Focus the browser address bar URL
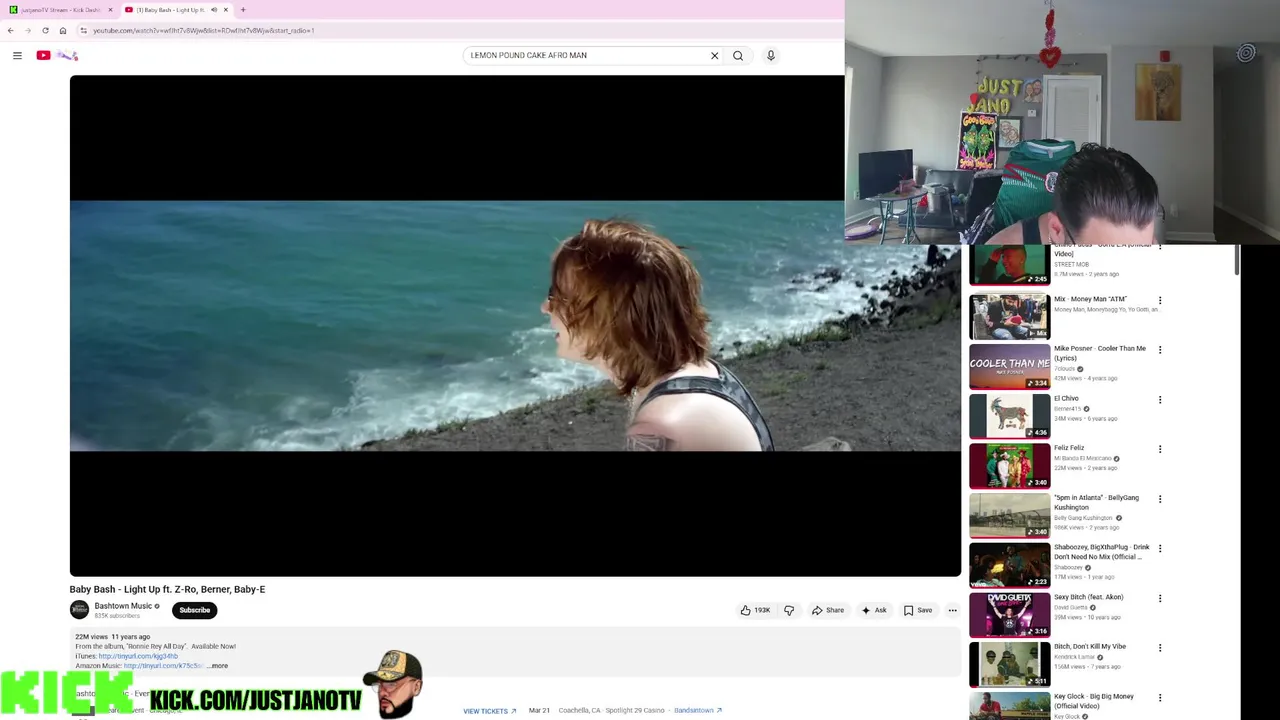The height and width of the screenshot is (720, 1280). (203, 30)
